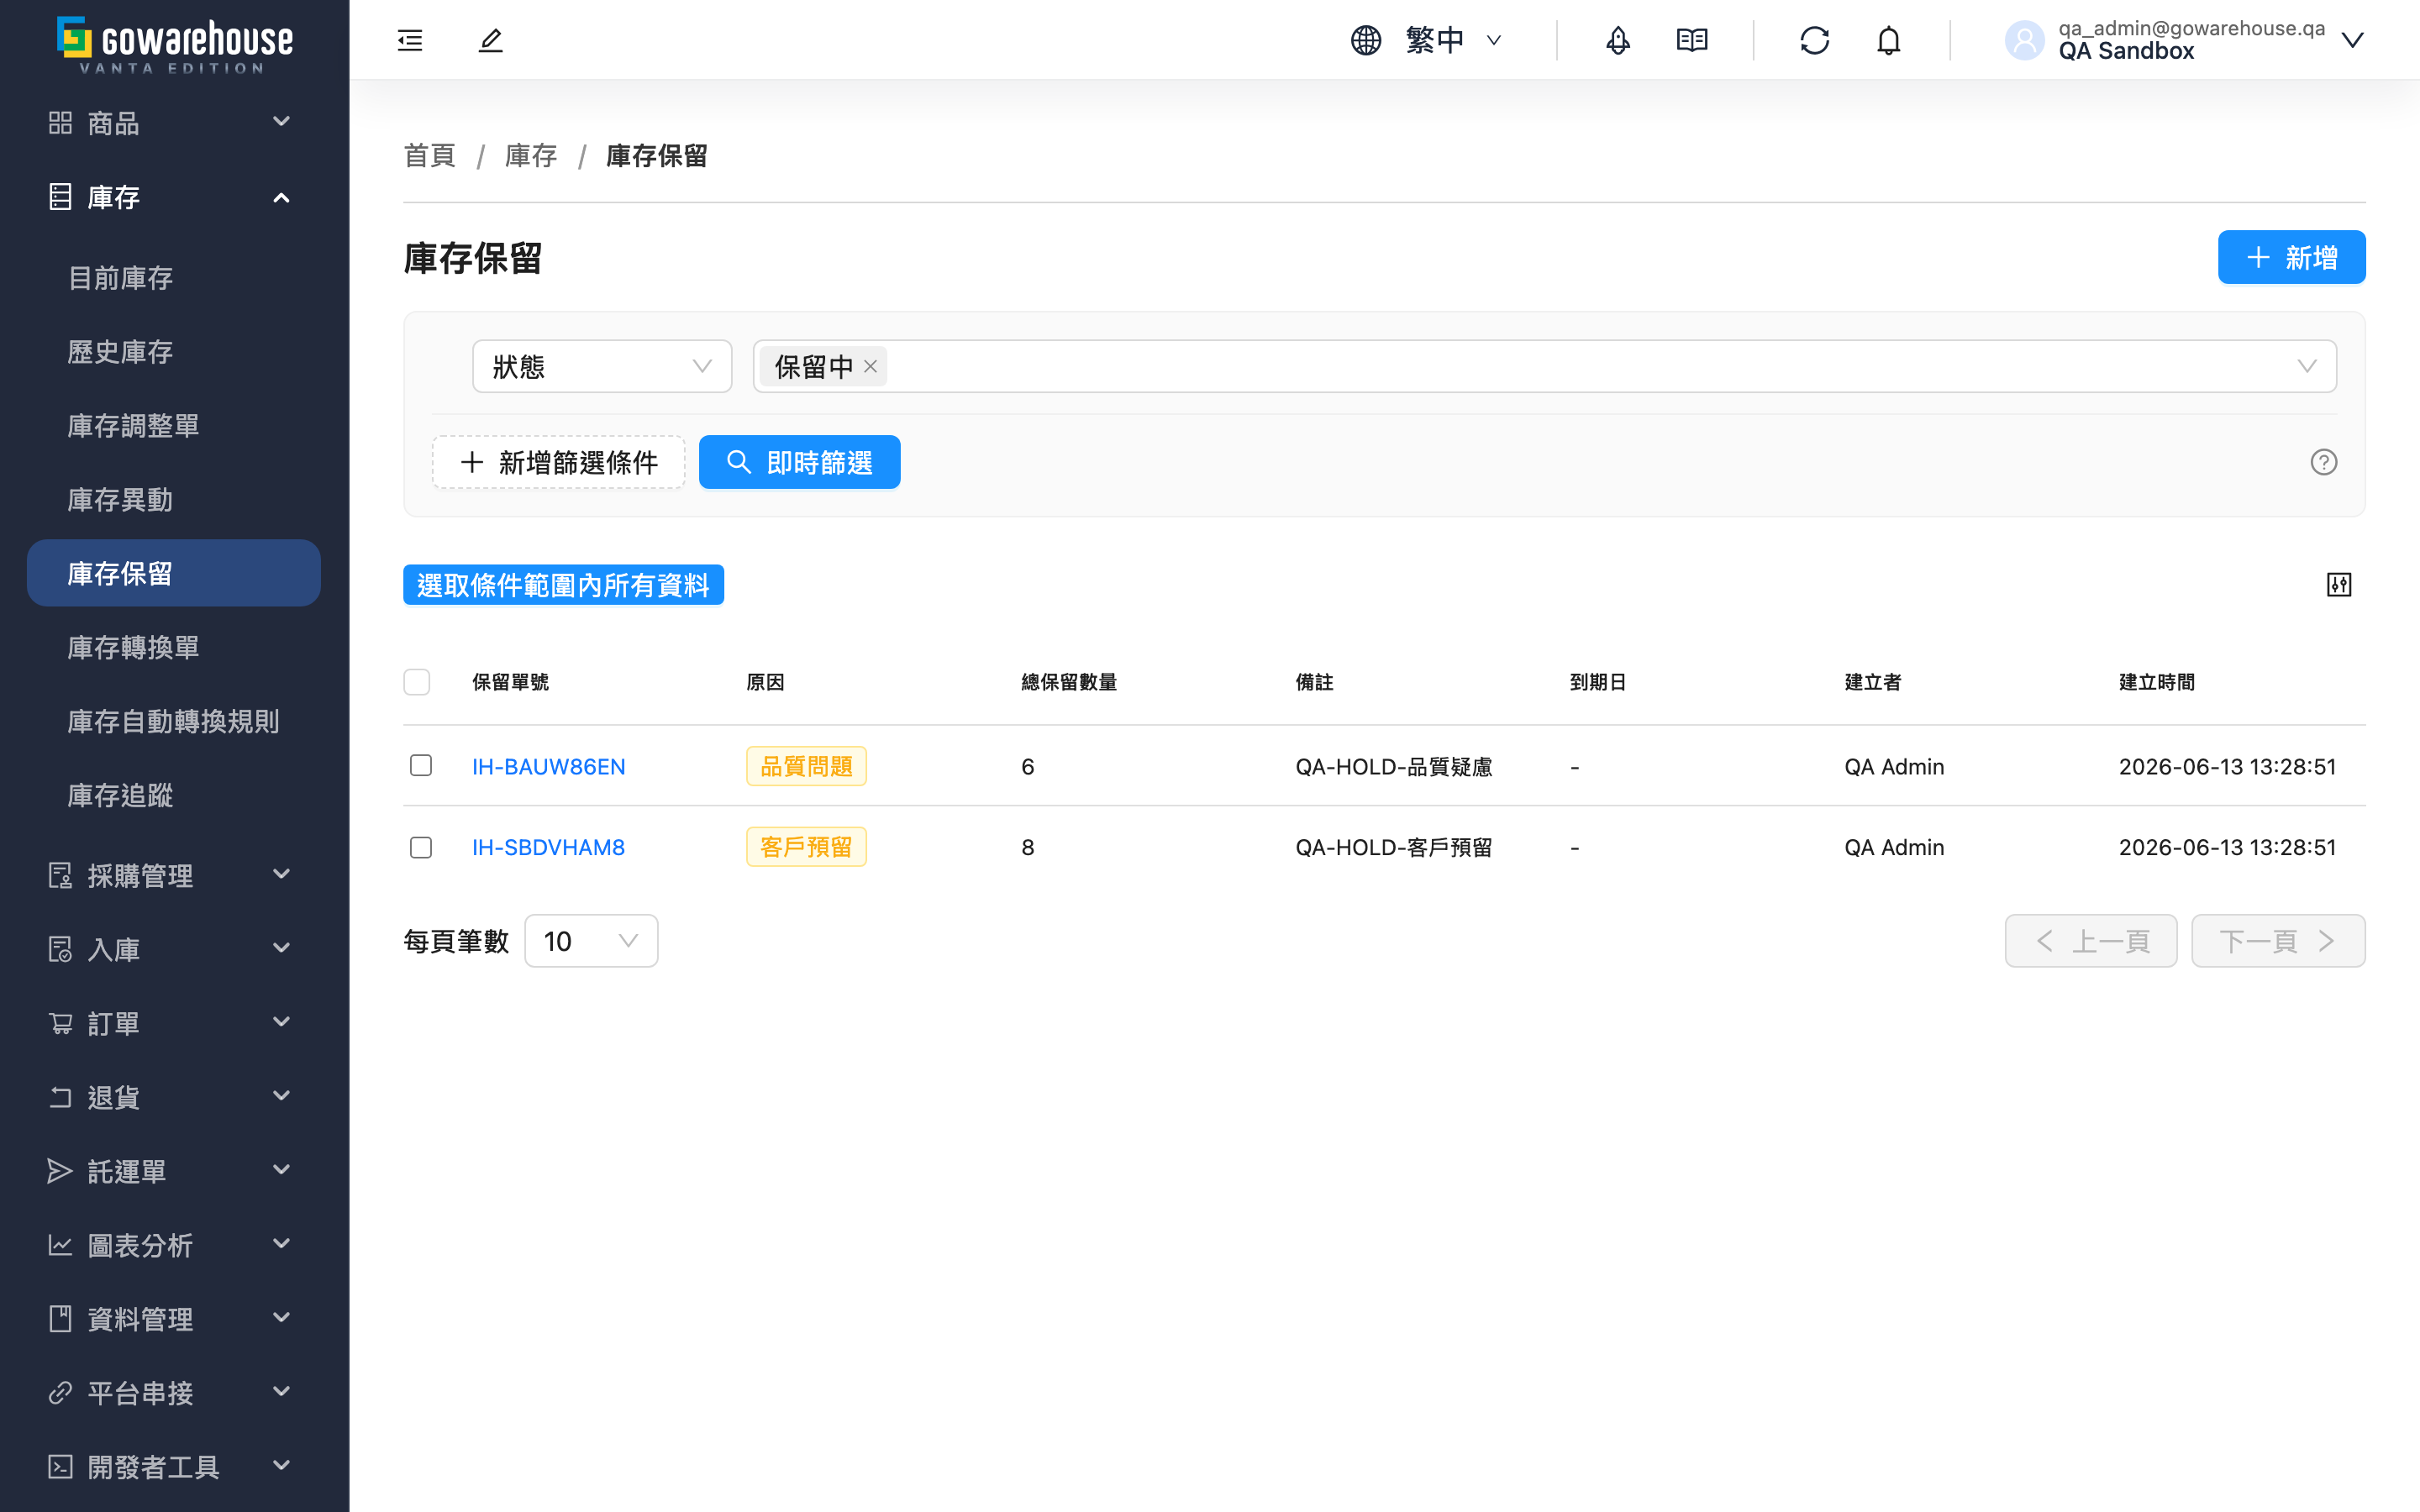The image size is (2420, 1512).
Task: Click the gowarehouse logo
Action: (x=175, y=44)
